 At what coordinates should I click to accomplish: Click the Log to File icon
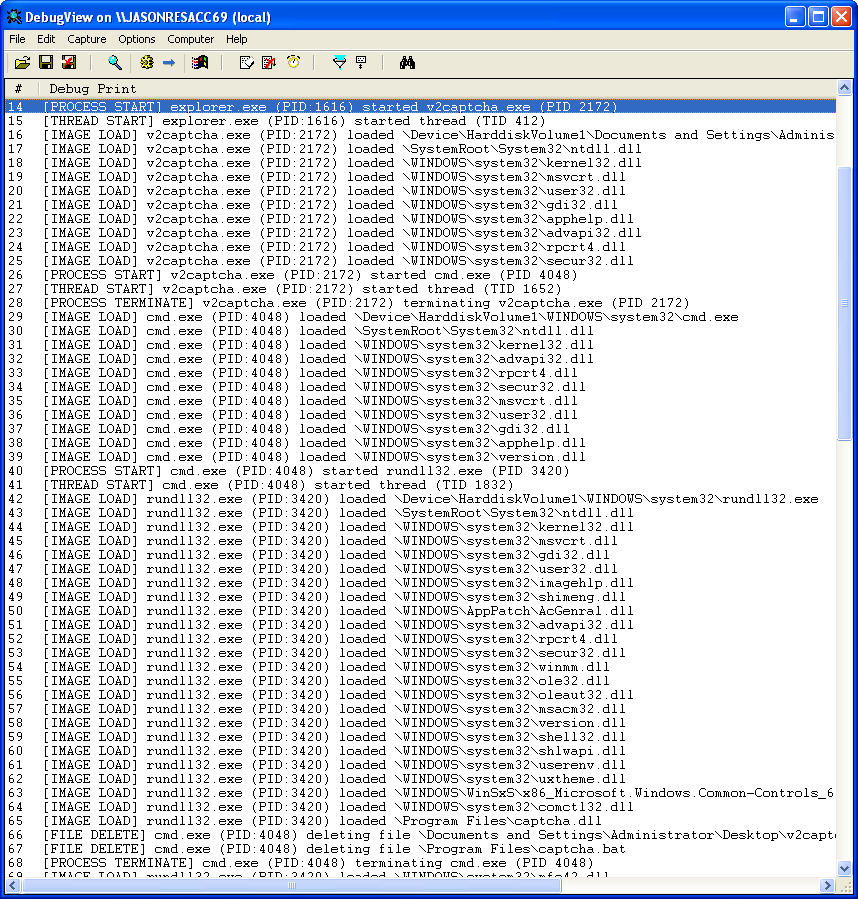[x=68, y=63]
